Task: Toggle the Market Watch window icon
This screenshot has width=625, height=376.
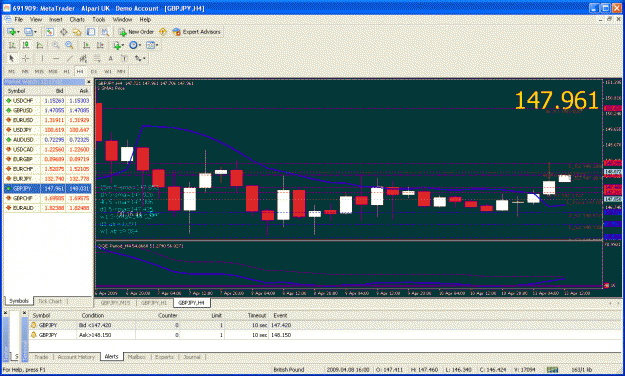Action: point(49,32)
